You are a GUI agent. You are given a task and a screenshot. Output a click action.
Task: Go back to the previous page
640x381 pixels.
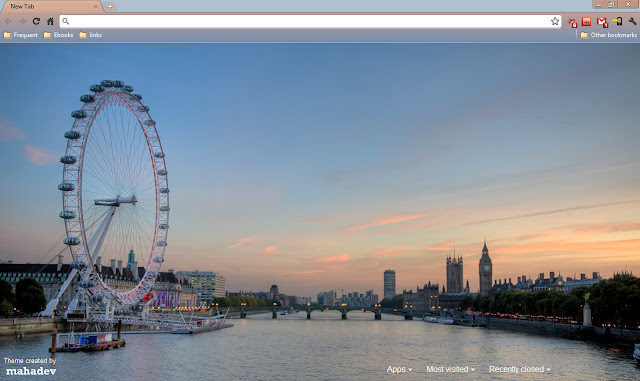pyautogui.click(x=8, y=21)
